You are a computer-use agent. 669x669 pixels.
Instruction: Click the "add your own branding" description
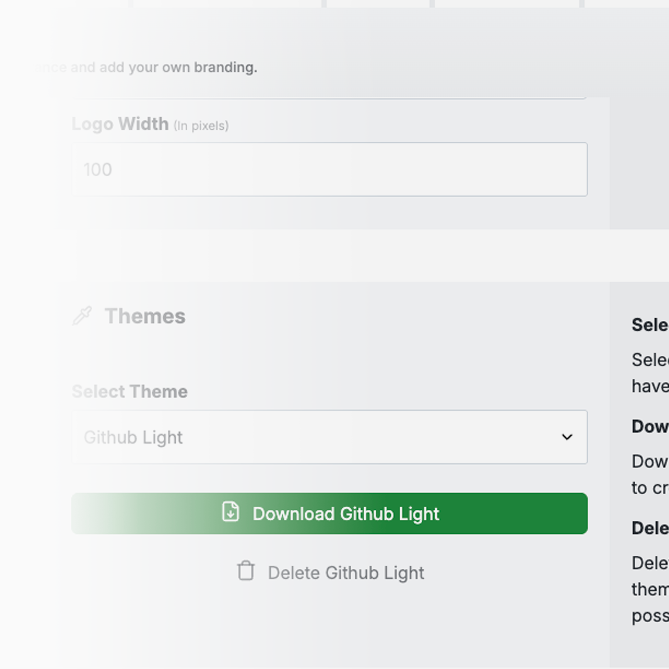(x=160, y=68)
